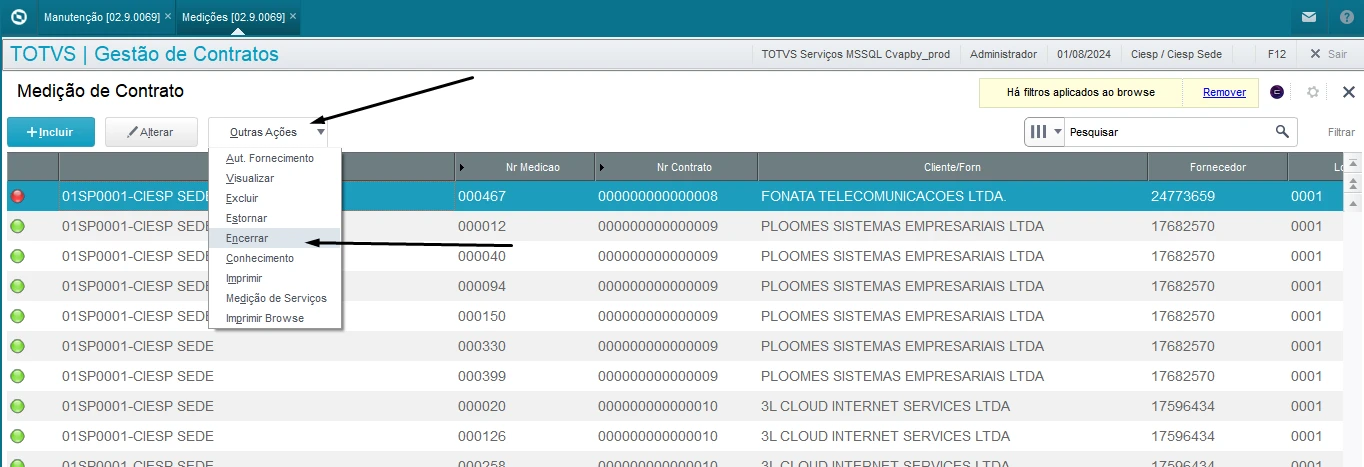Close the Medição de Contrato browse panel

[x=1347, y=92]
